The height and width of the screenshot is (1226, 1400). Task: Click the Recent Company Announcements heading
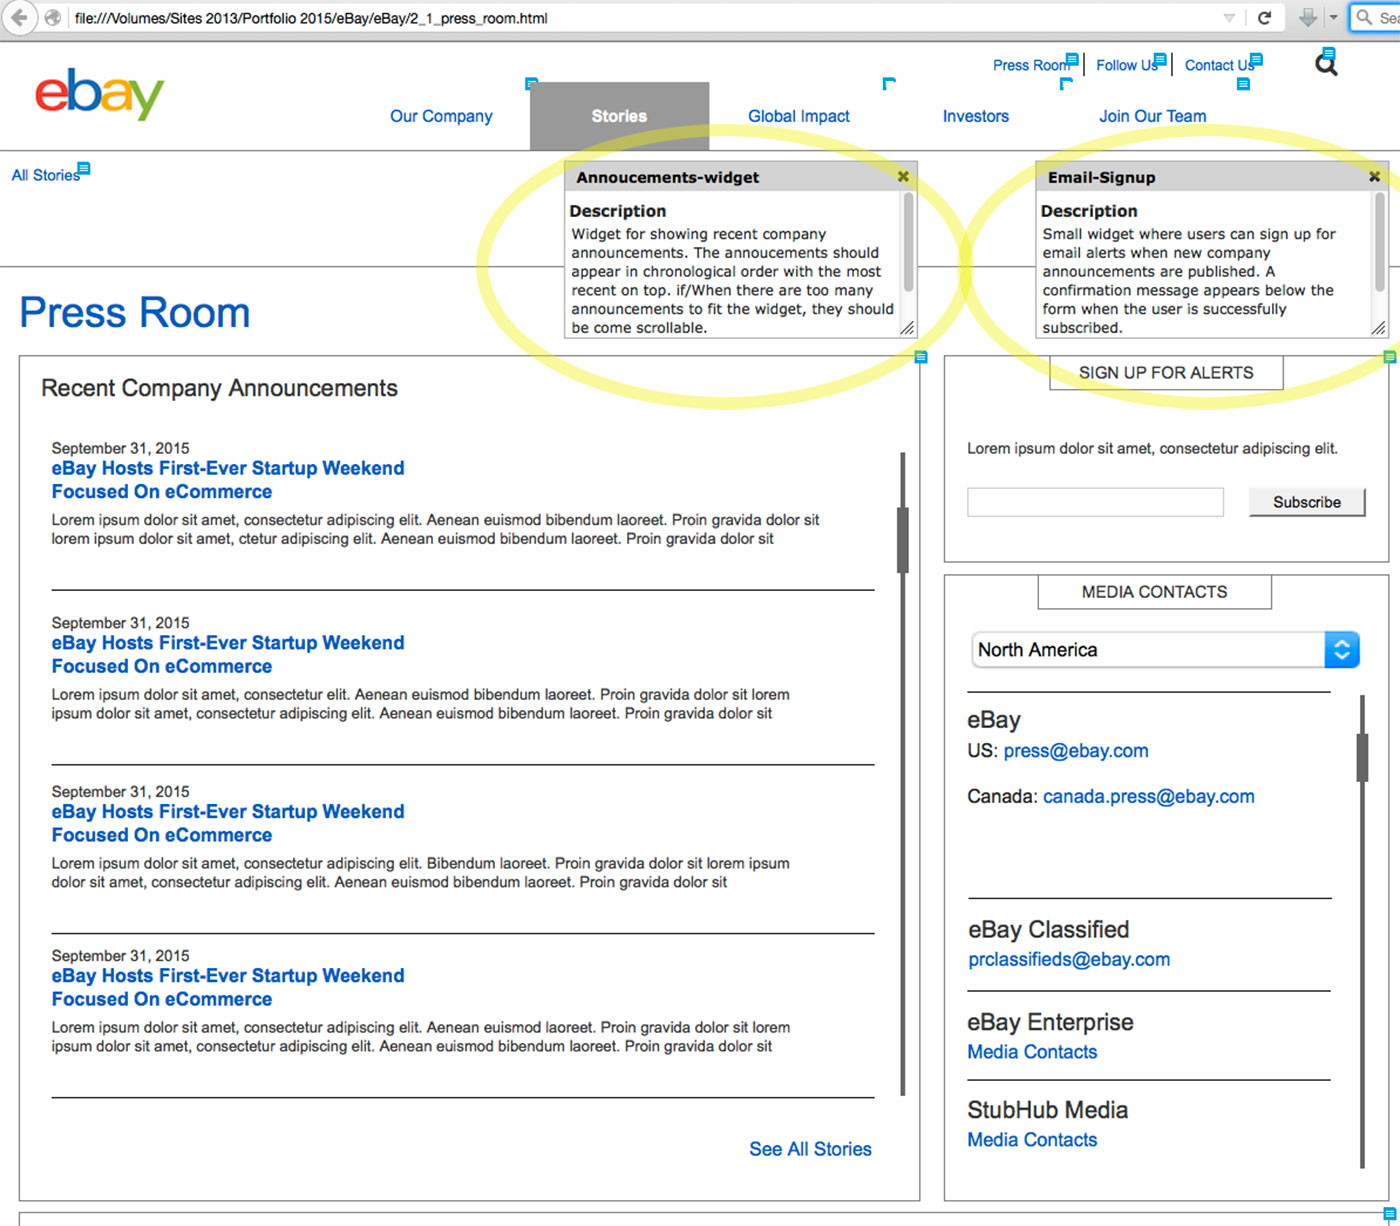pos(219,388)
